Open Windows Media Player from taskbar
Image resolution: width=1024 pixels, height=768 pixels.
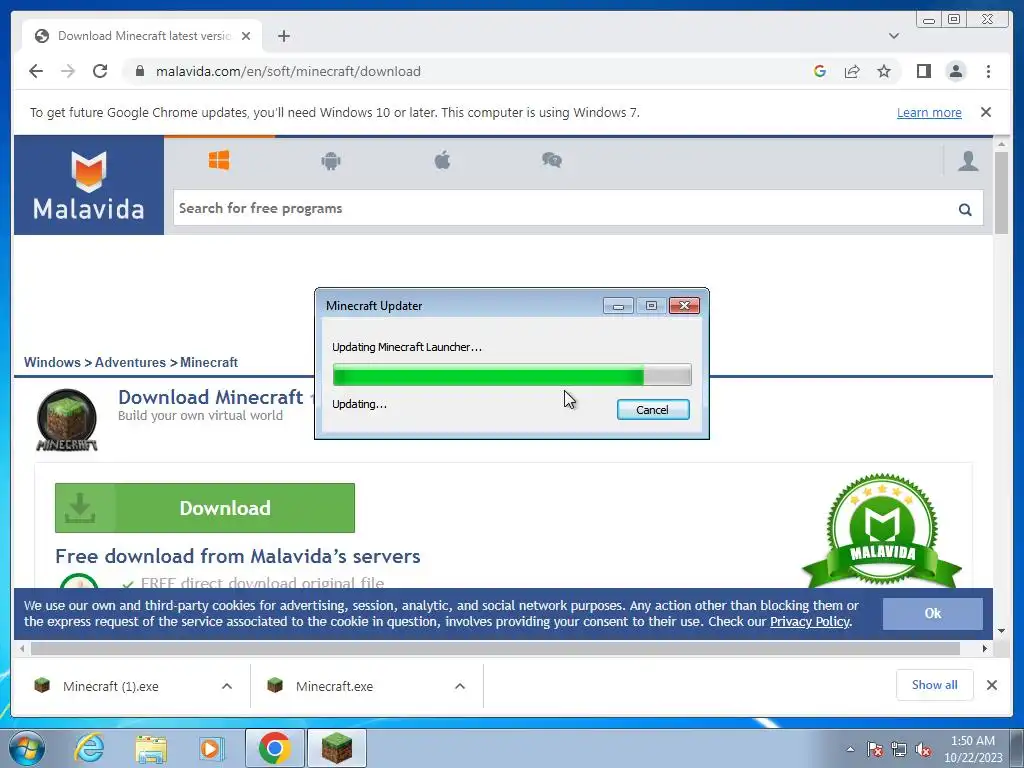tap(211, 748)
